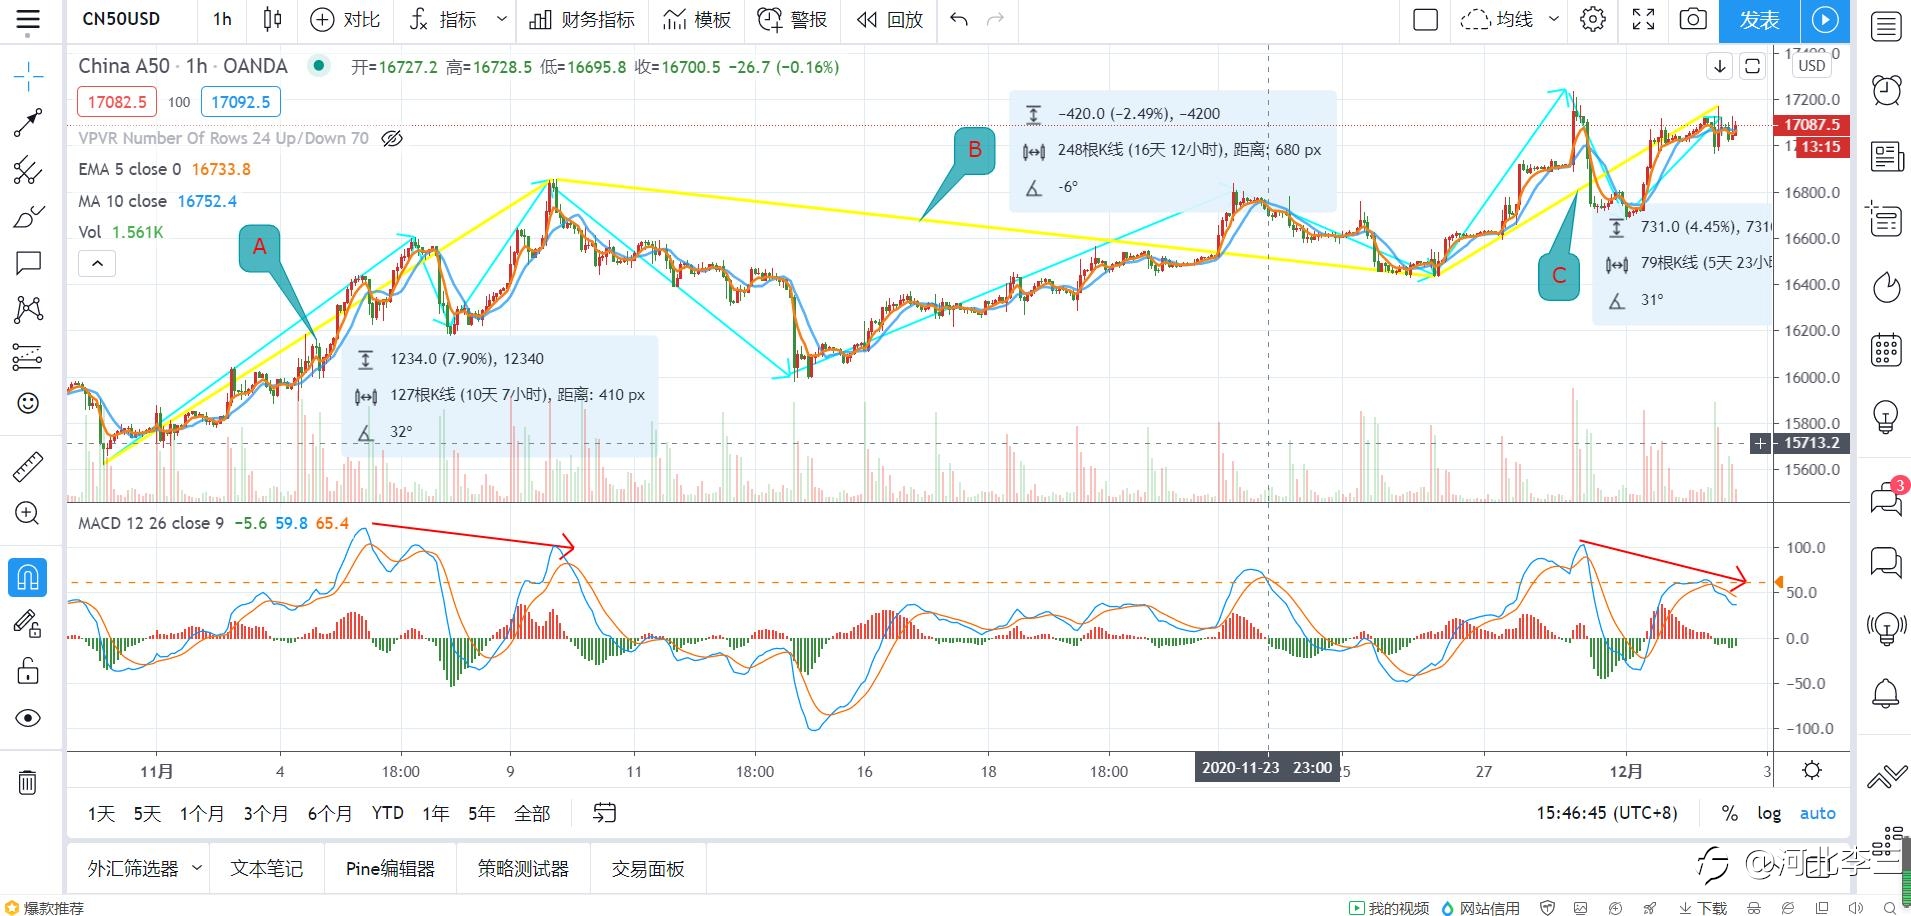Open the go-to-date icon
The width and height of the screenshot is (1911, 916).
[x=604, y=813]
